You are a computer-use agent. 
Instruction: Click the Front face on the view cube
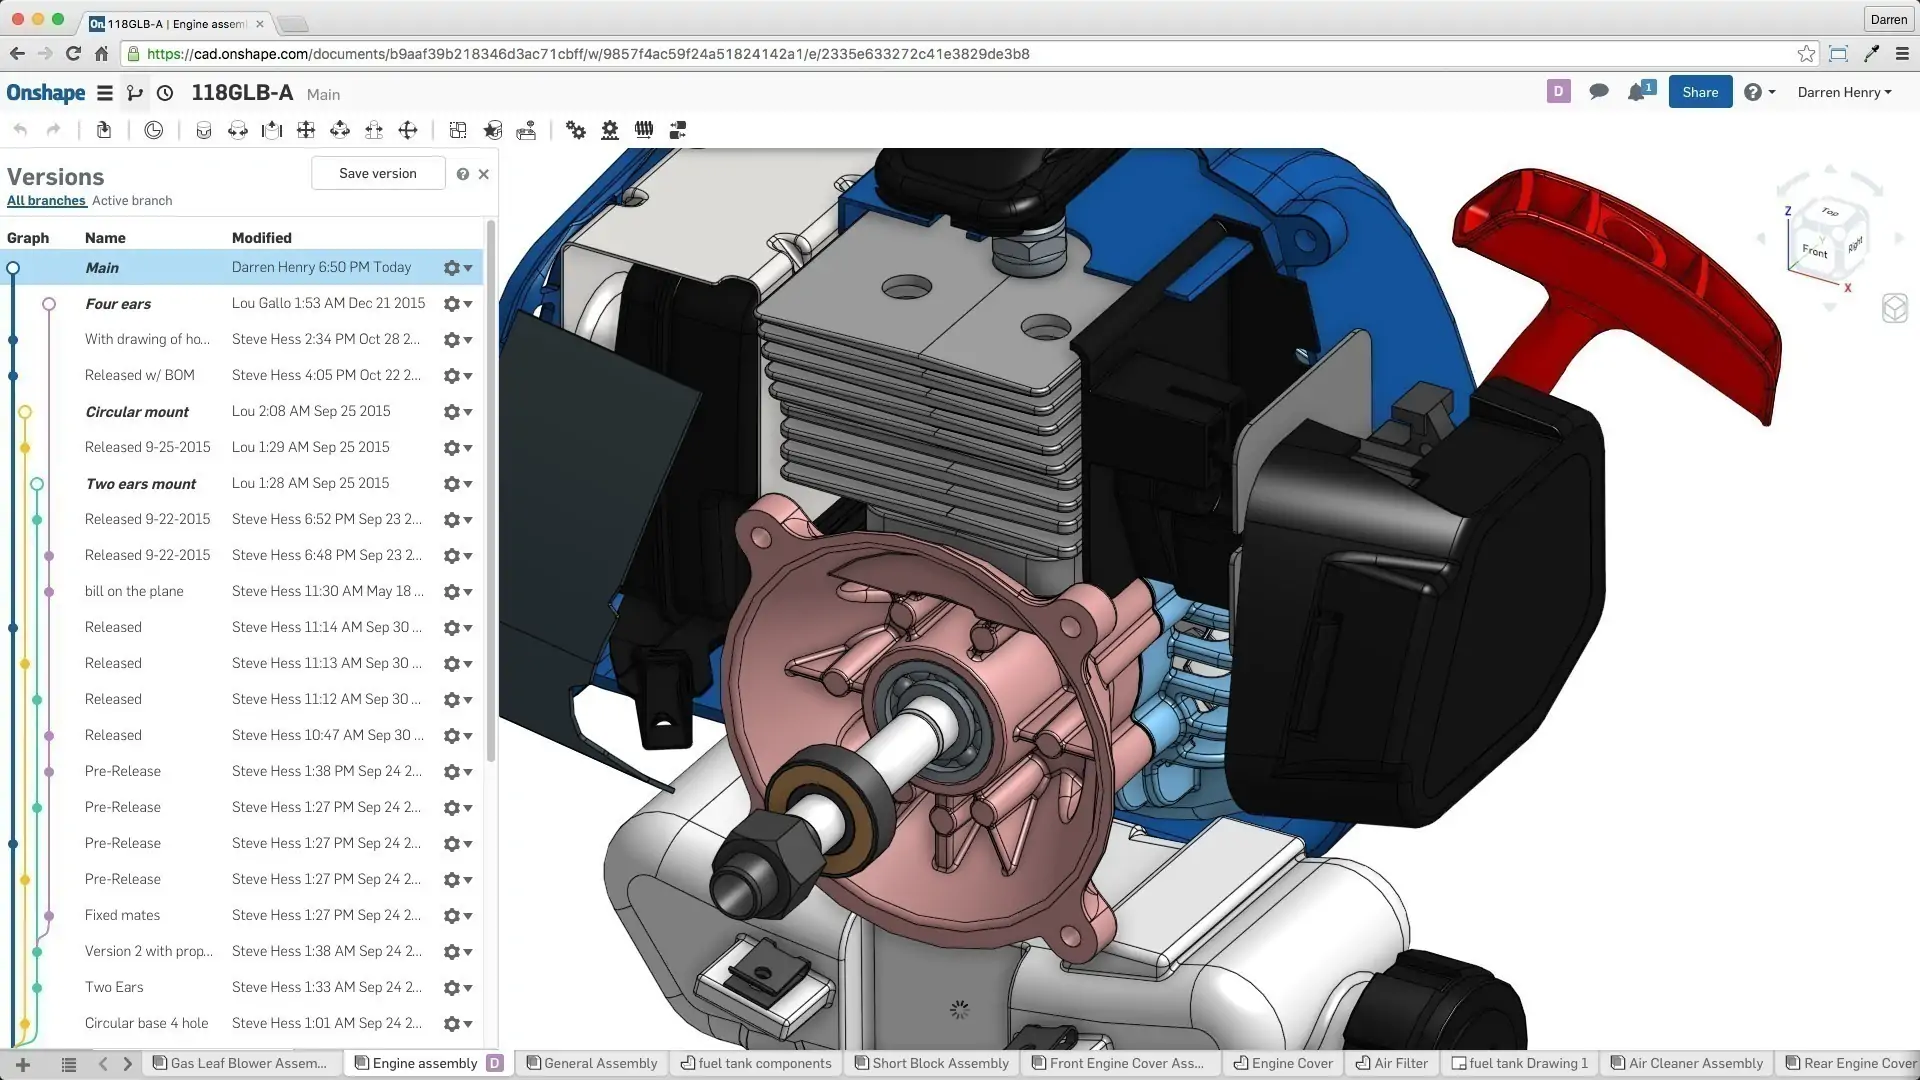(x=1815, y=252)
